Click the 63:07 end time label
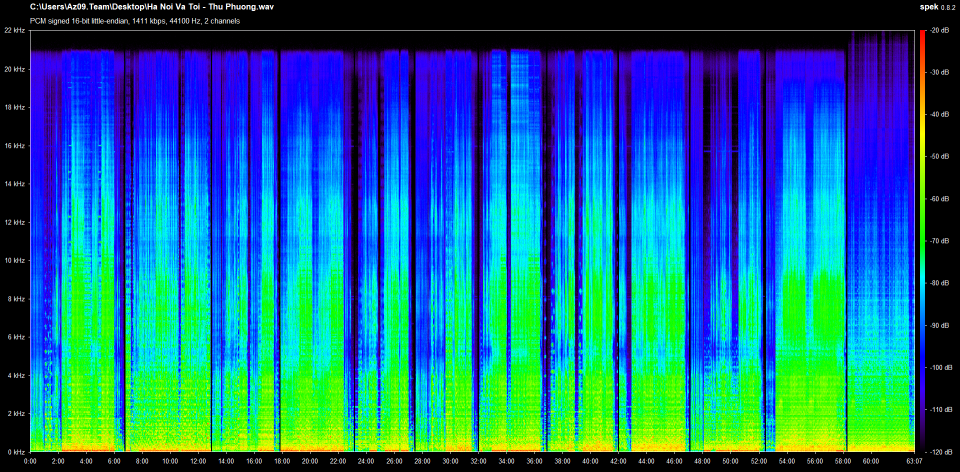The image size is (960, 472). coord(913,462)
